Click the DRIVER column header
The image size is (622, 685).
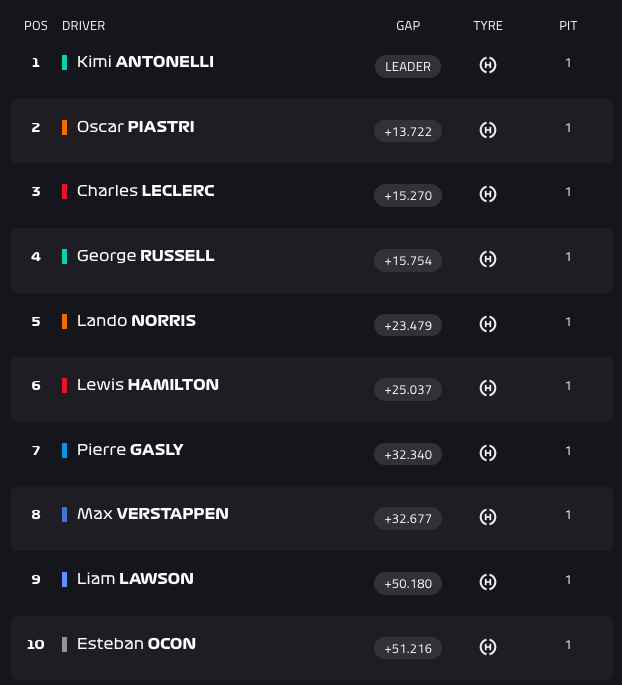(x=83, y=26)
